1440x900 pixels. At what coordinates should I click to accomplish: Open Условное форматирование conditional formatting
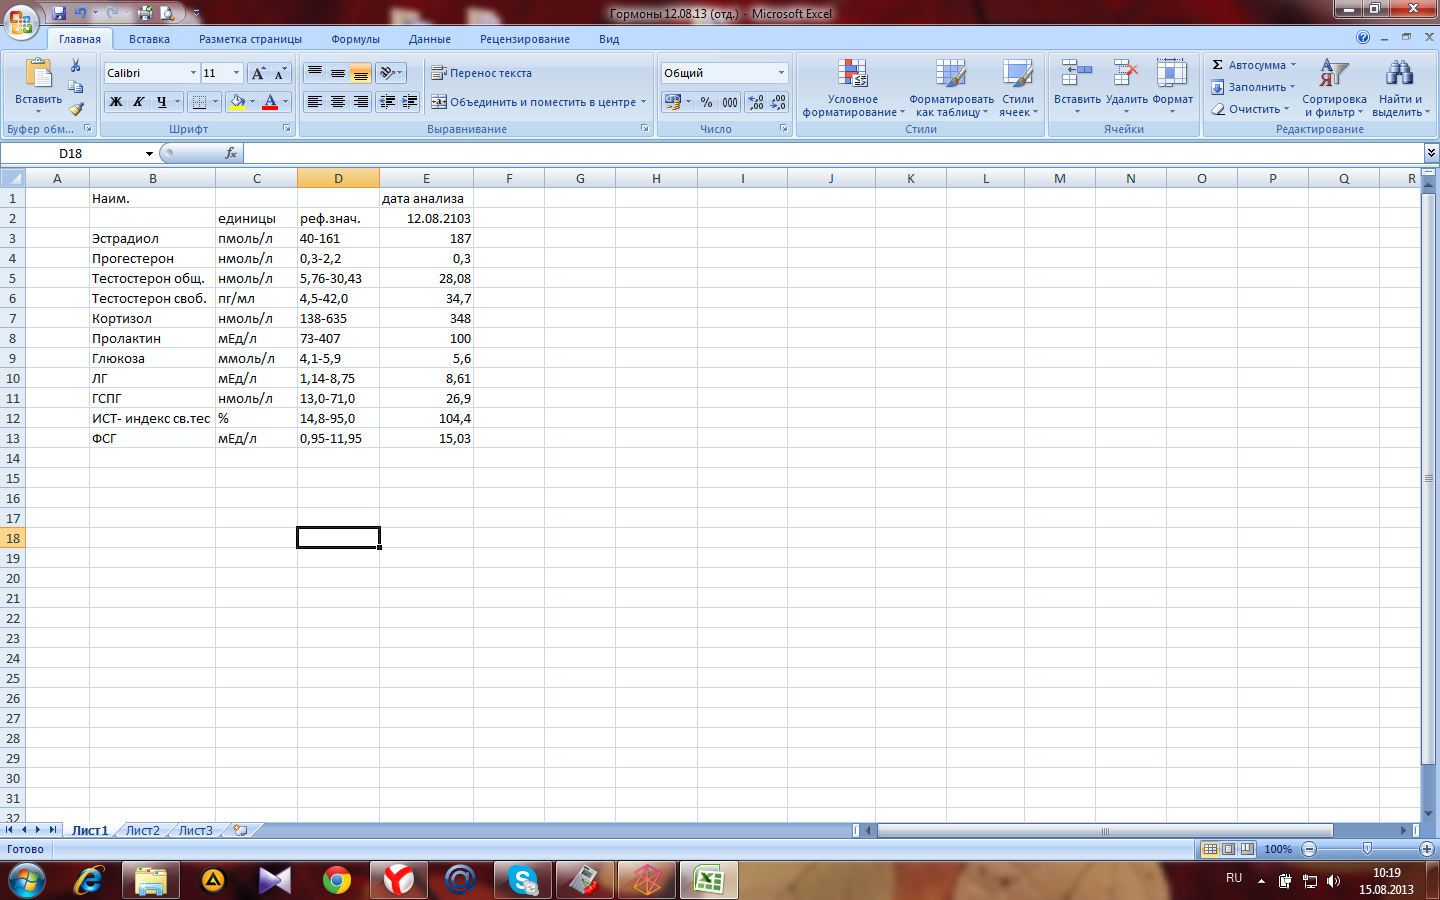click(852, 88)
